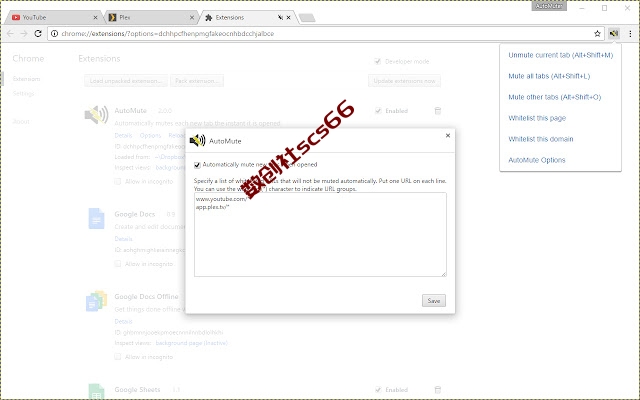Click the Google Docs extension icon
Image resolution: width=640 pixels, height=400 pixels.
tap(96, 218)
